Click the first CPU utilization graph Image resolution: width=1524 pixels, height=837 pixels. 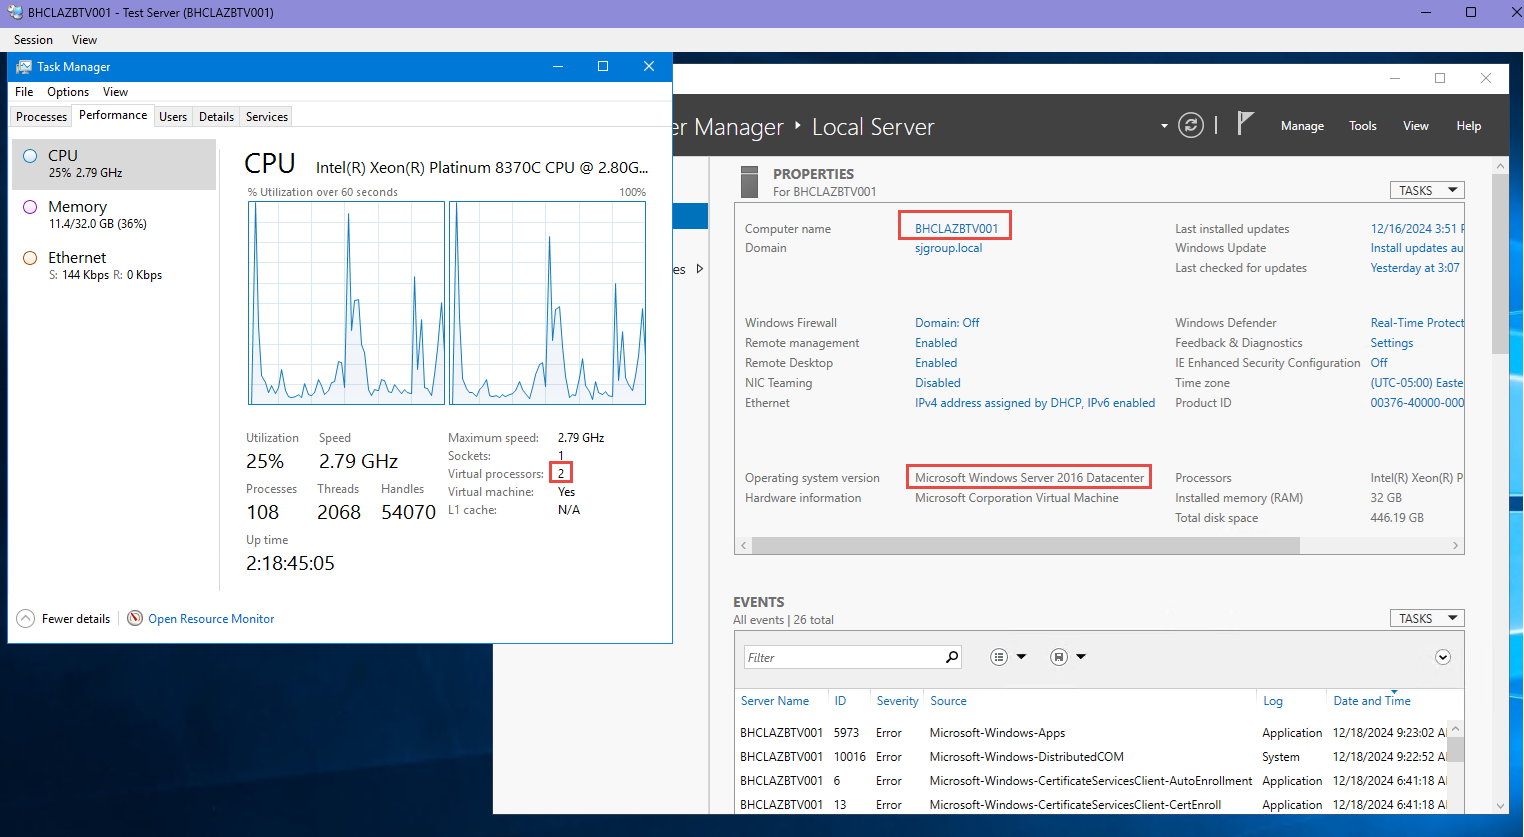346,303
